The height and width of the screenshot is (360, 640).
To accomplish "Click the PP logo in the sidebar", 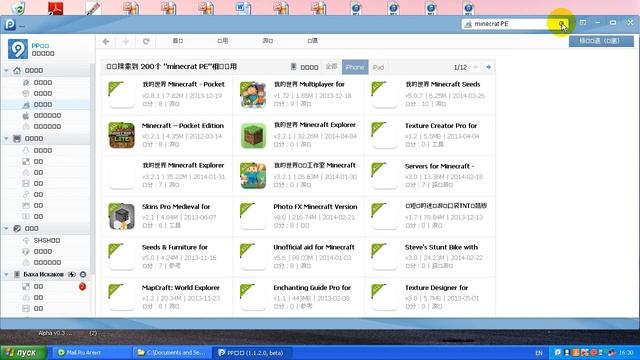I will 18,49.
